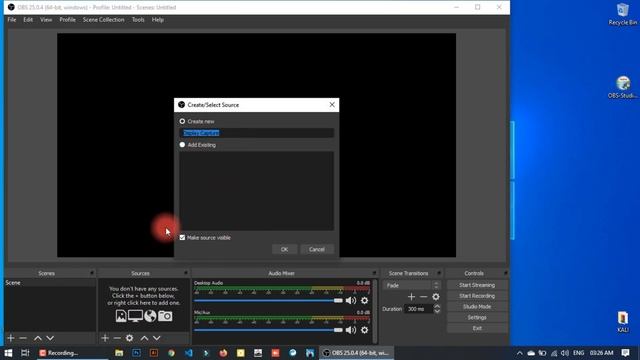Open Fade transition dropdown

coord(411,285)
